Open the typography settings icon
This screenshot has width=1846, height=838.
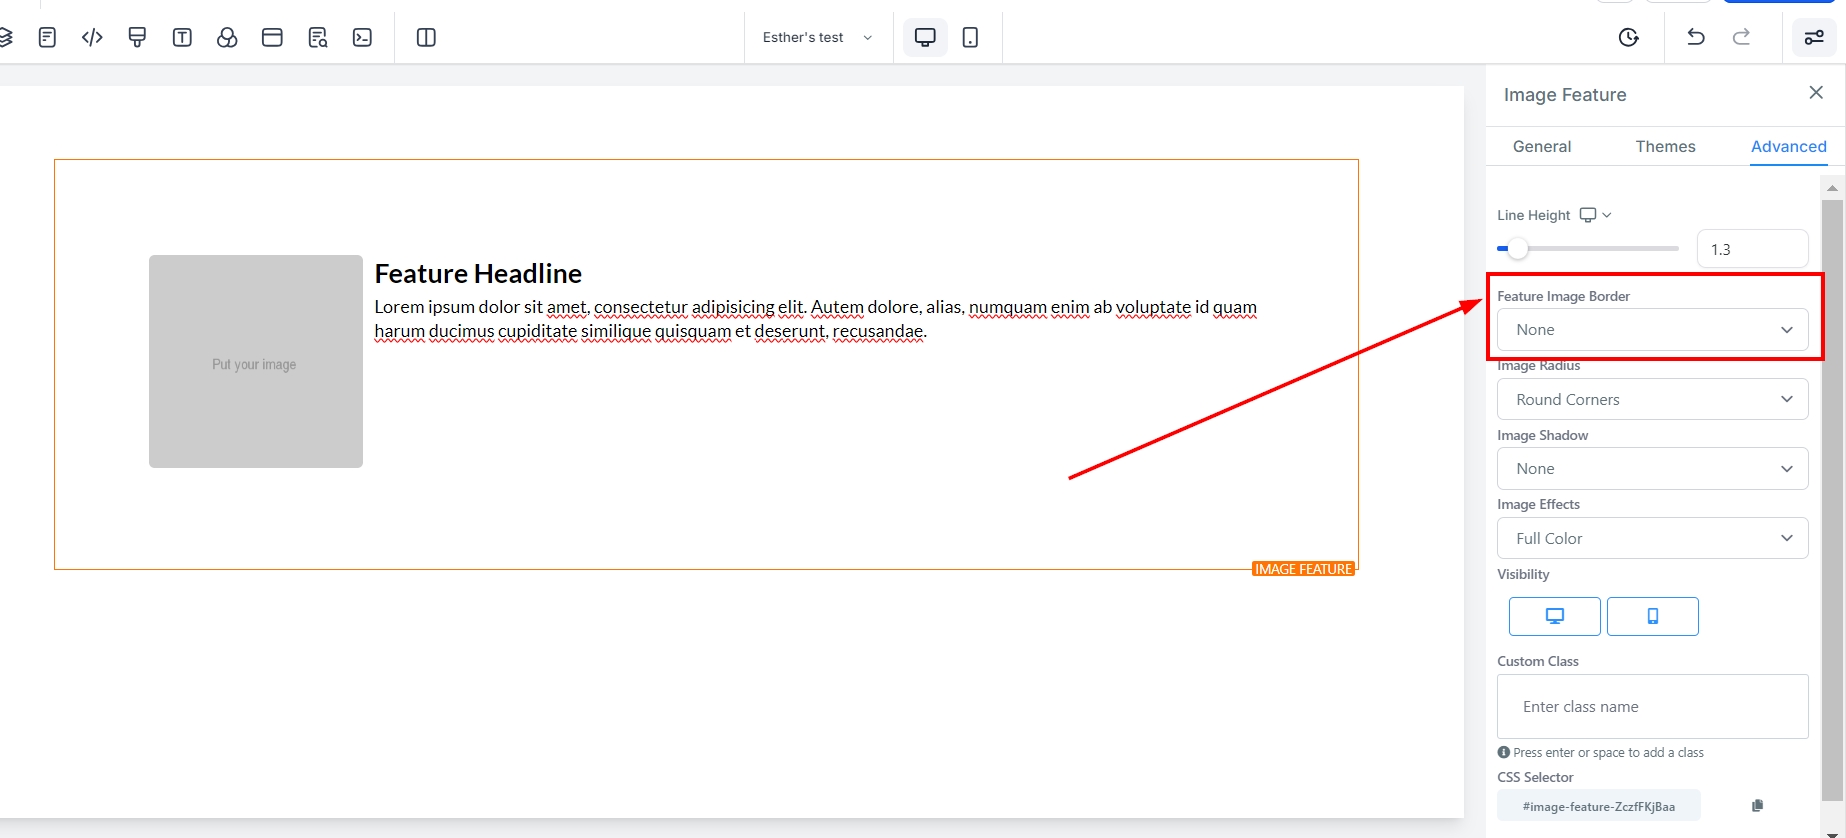click(182, 38)
